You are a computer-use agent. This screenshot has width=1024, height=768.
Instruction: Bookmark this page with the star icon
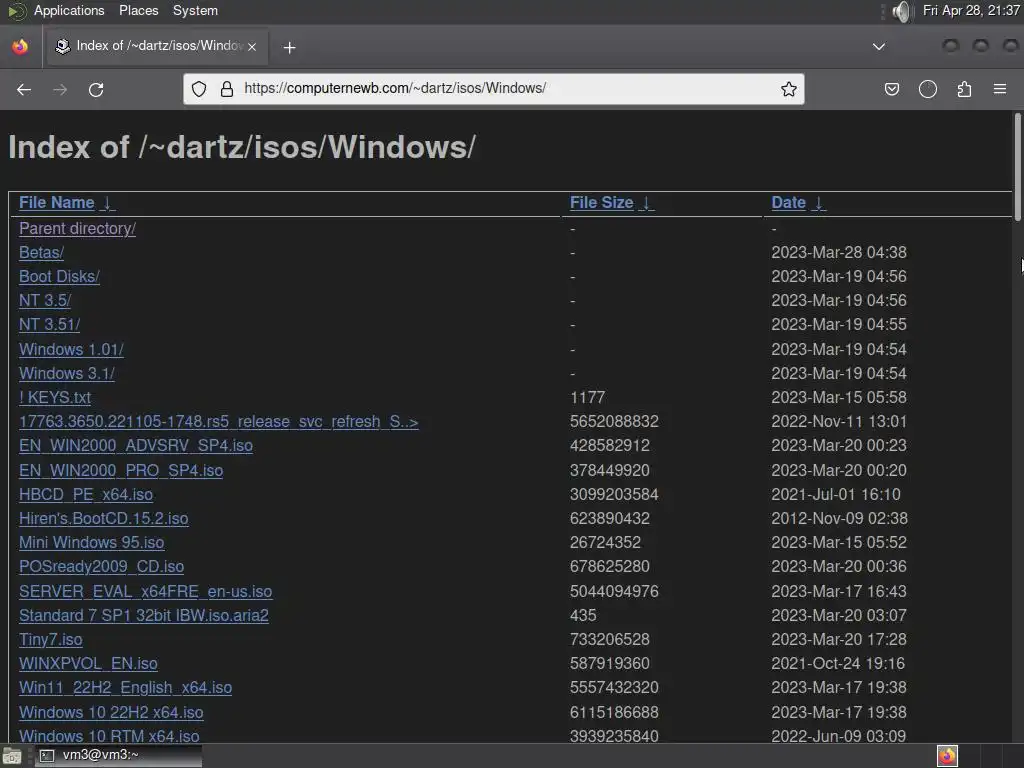(x=789, y=89)
